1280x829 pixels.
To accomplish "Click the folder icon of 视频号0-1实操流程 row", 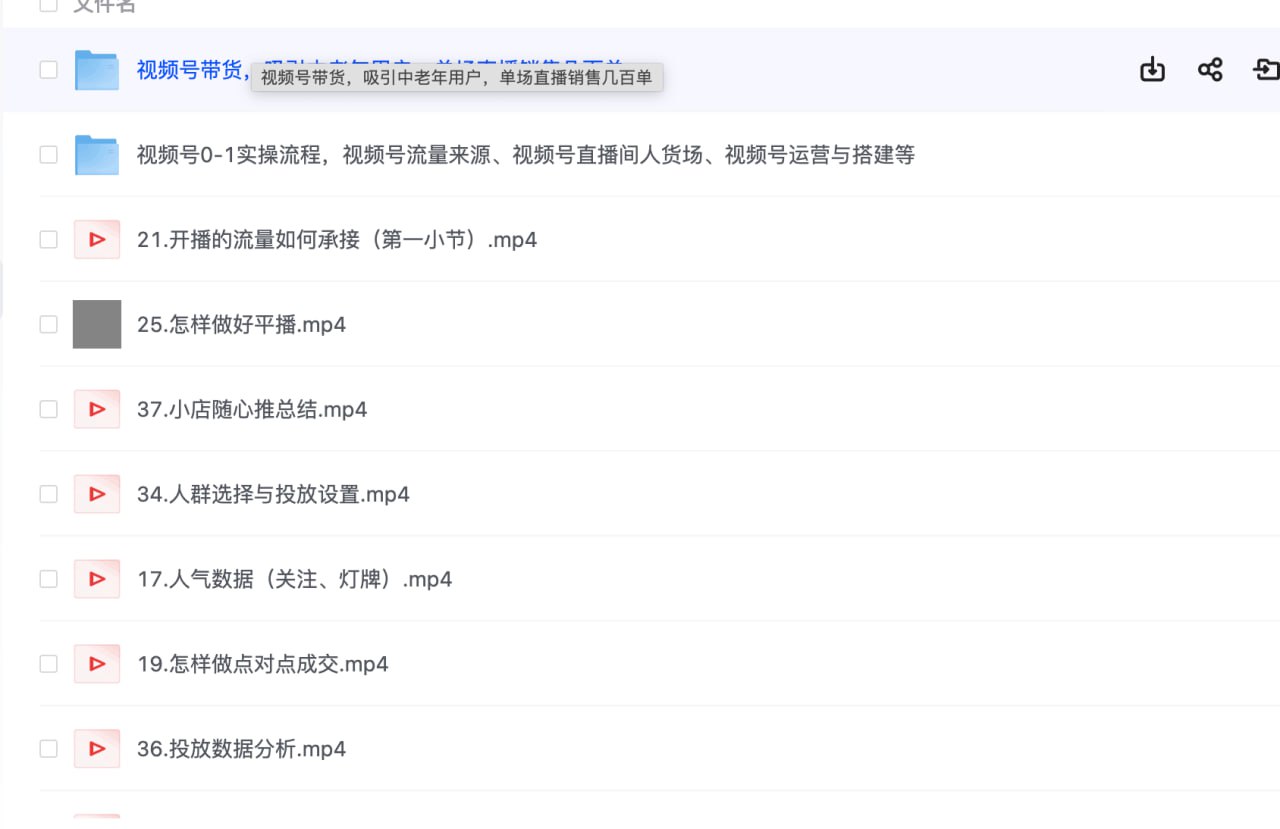I will pyautogui.click(x=96, y=155).
